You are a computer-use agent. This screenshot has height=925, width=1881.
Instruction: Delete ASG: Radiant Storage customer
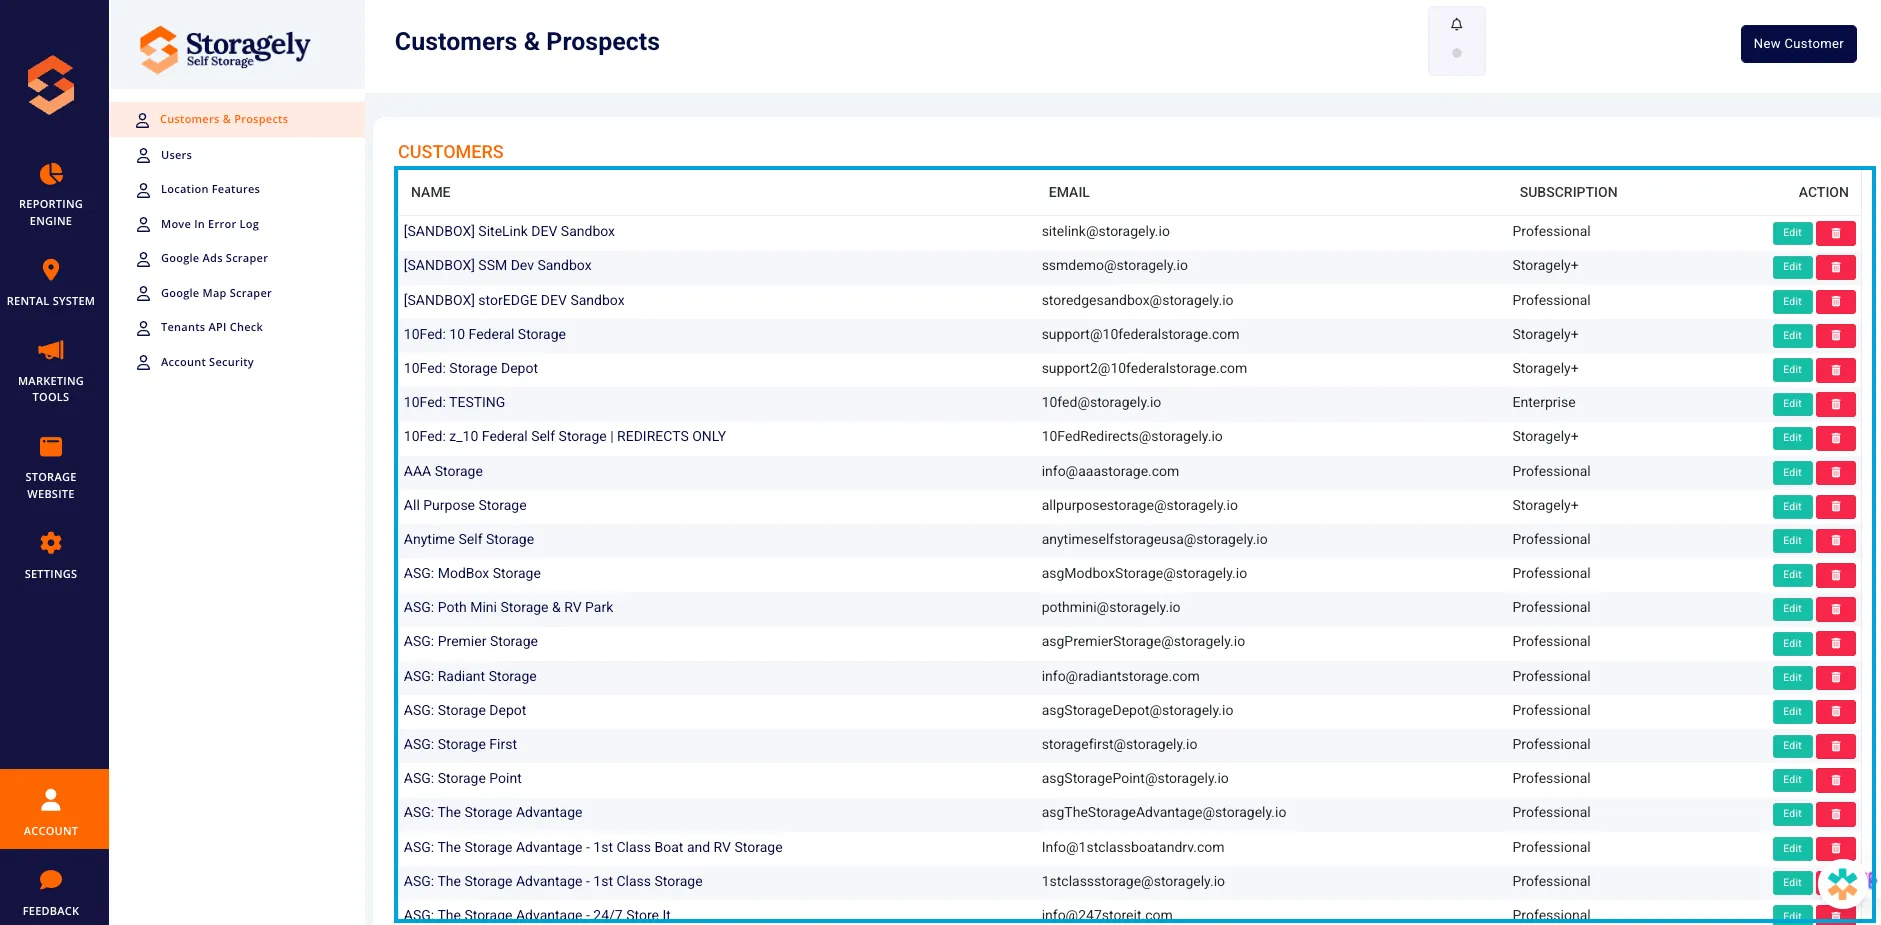point(1836,677)
